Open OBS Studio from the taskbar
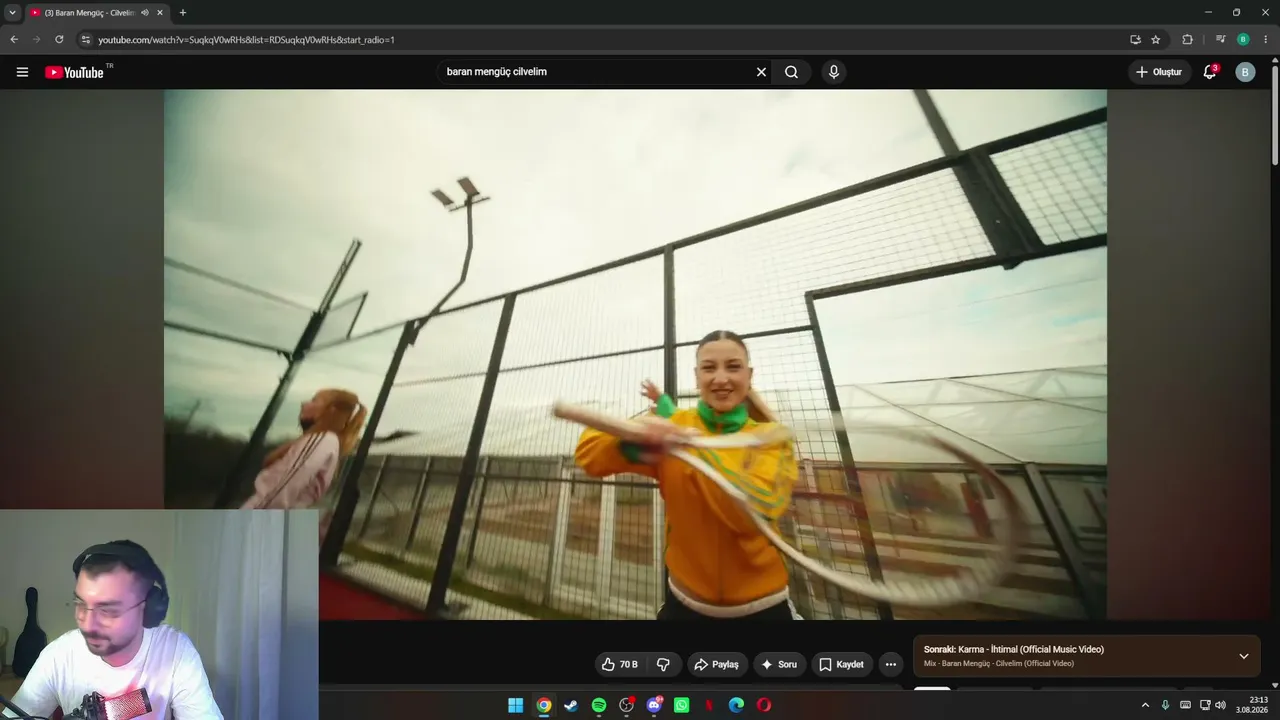Screen dimensions: 1280x720 627,705
